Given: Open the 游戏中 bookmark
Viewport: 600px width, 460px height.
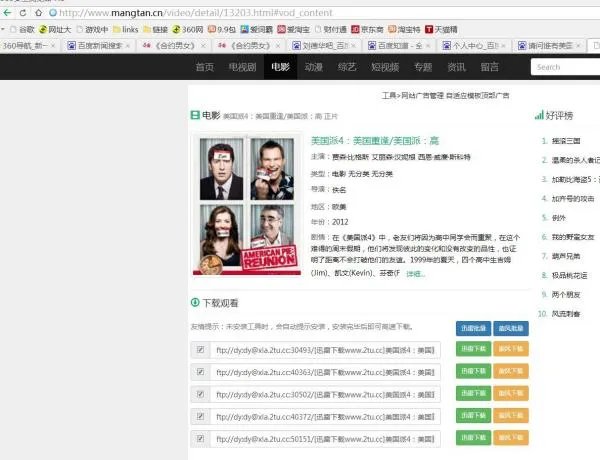Looking at the screenshot, I should (92, 29).
